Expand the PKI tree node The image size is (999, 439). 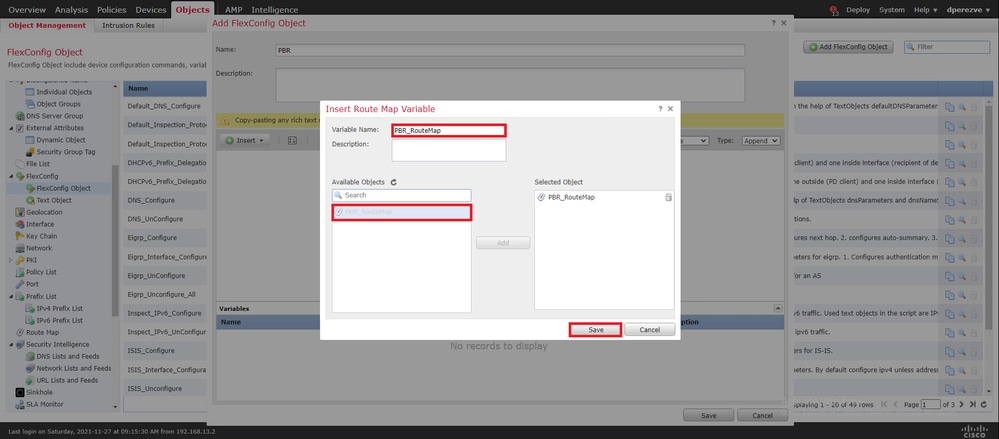[11, 260]
